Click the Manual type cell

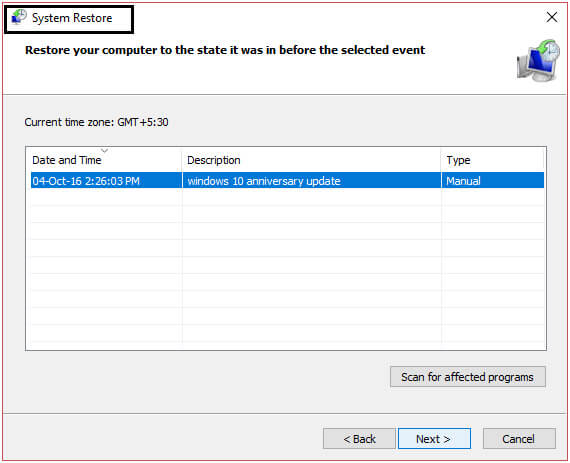coord(463,181)
